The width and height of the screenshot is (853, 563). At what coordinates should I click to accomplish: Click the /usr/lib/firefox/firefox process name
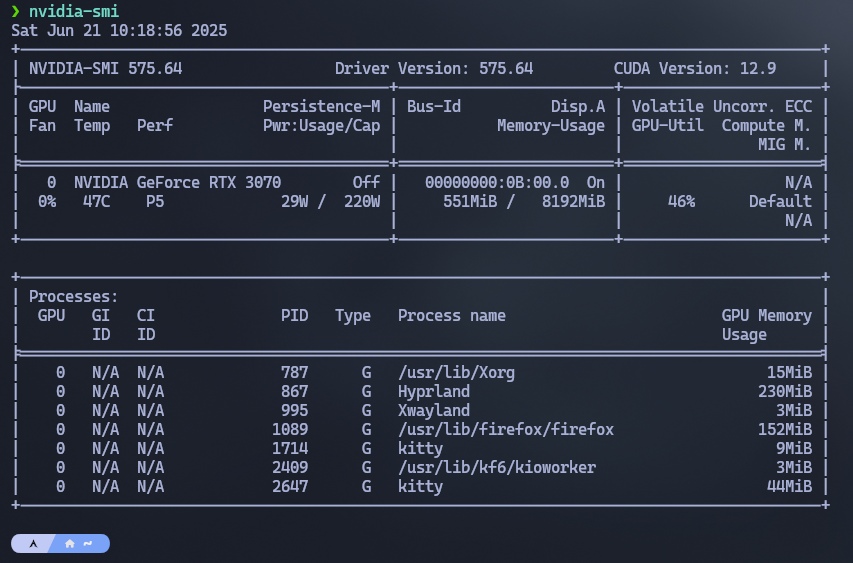505,430
